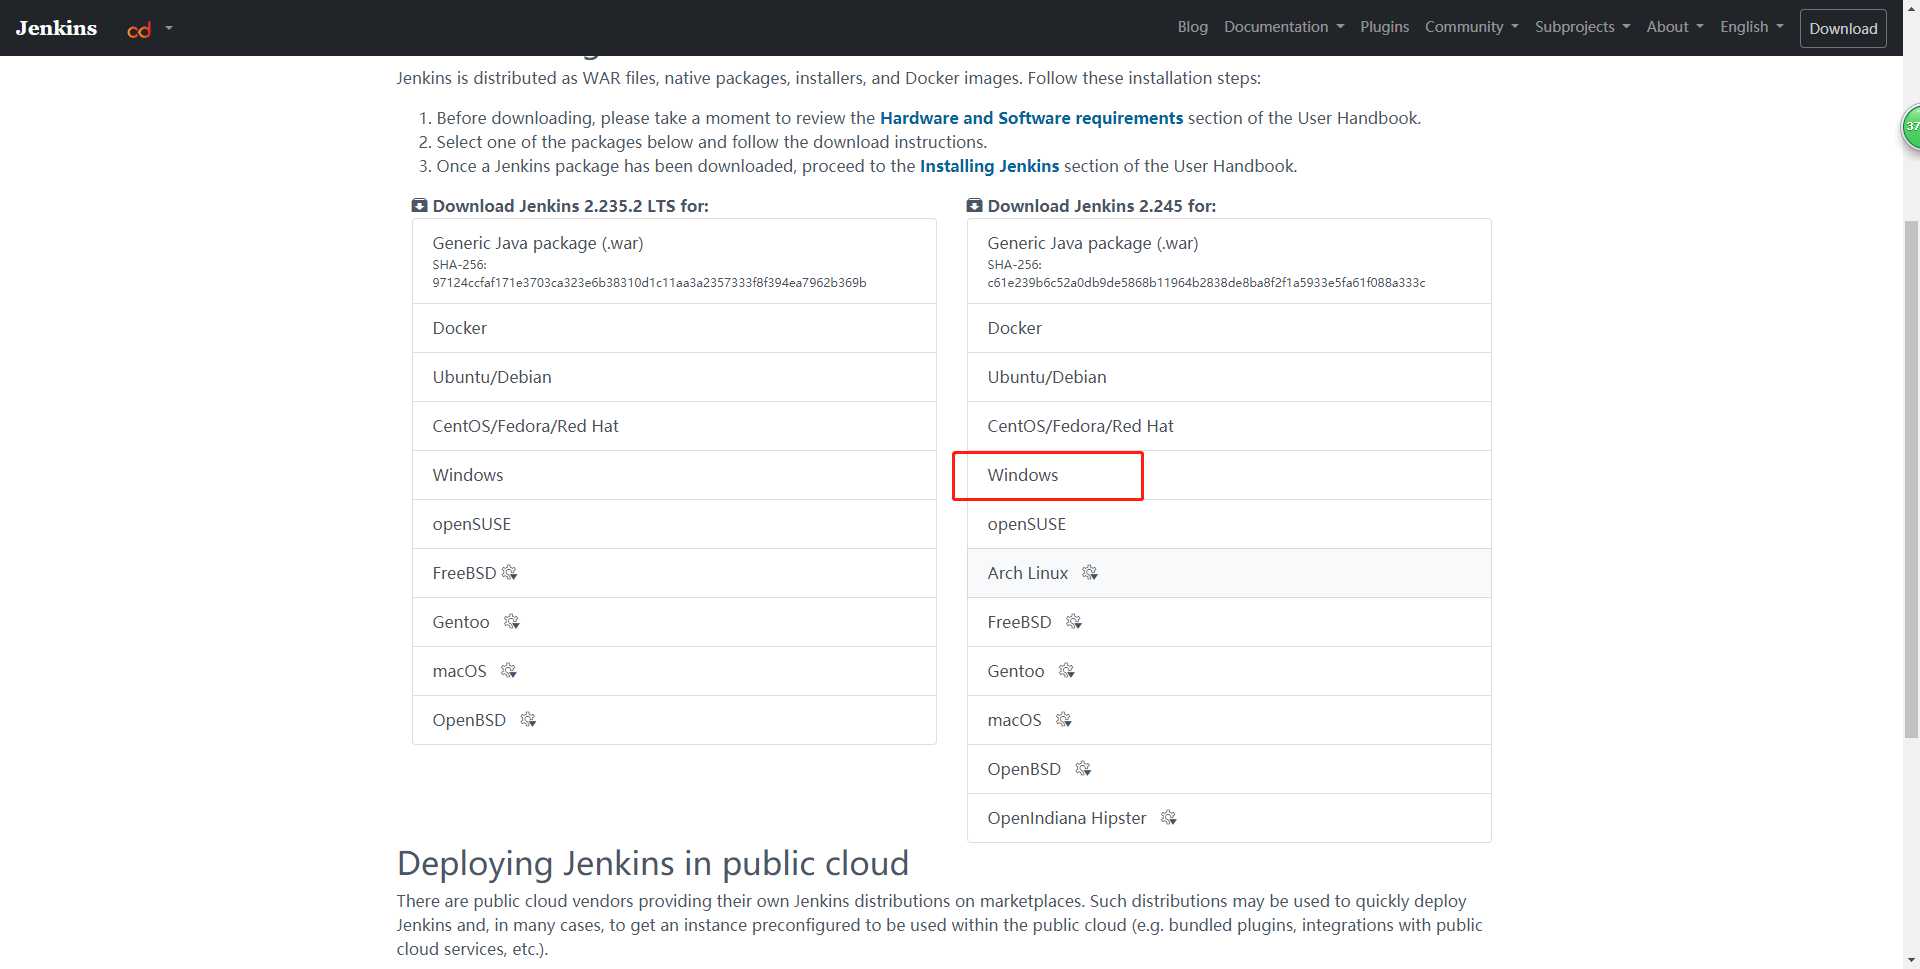
Task: Click the Download button in header
Action: click(1842, 28)
